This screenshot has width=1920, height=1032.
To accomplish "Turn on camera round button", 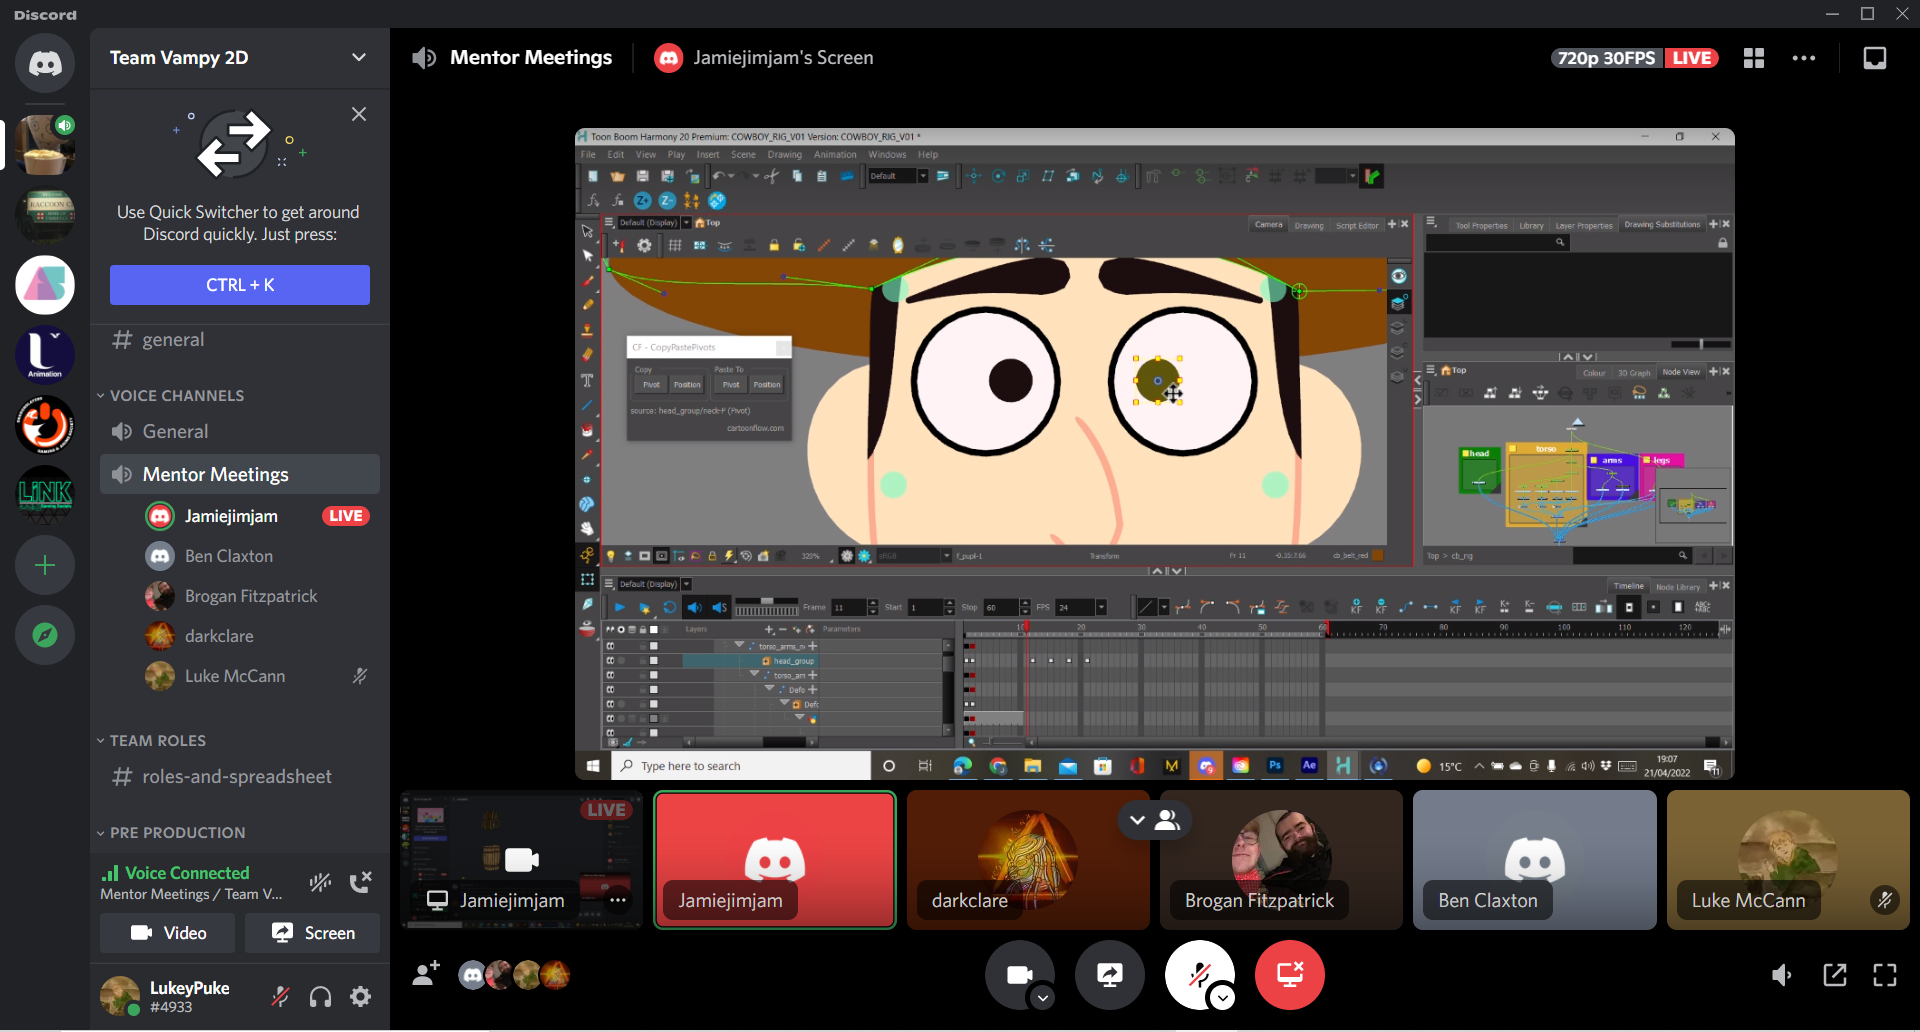I will pyautogui.click(x=1018, y=974).
